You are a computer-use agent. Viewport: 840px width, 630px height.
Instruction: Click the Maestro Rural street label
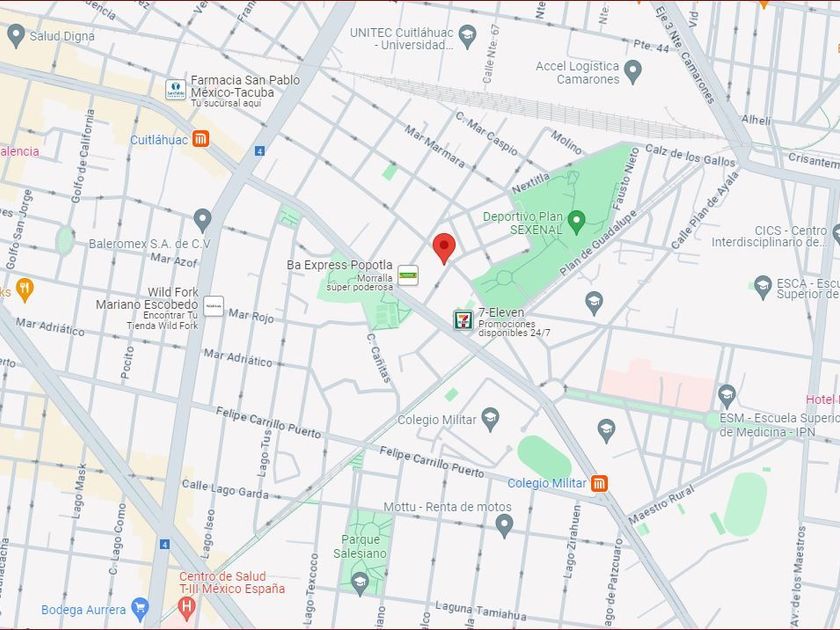click(x=661, y=504)
